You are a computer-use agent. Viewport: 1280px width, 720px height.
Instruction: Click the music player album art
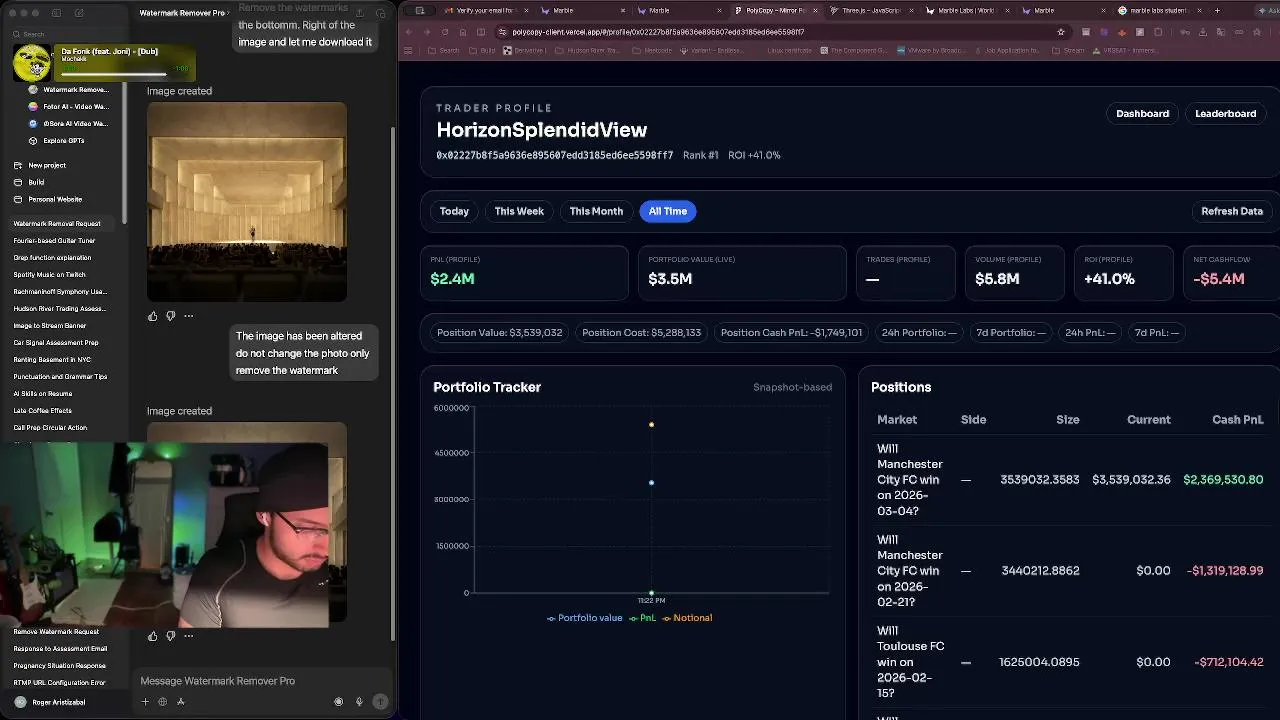coord(32,63)
